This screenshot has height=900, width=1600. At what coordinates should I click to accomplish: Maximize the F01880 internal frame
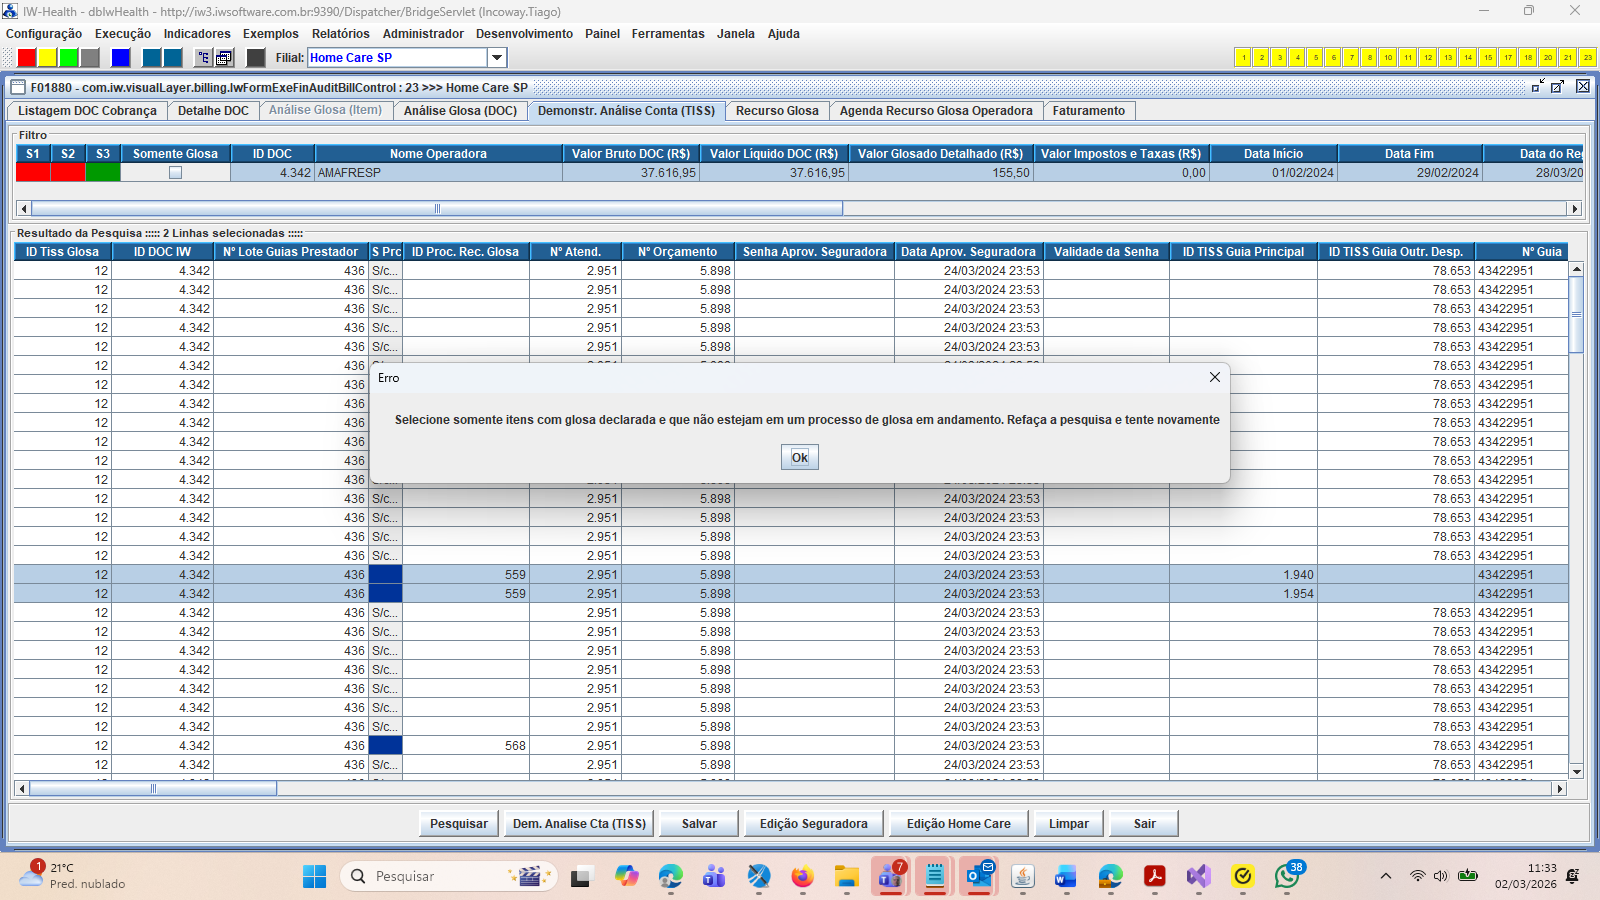pos(1558,87)
